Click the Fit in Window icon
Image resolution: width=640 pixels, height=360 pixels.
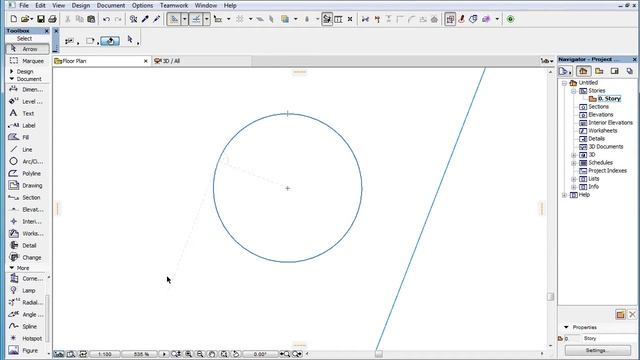pos(224,354)
